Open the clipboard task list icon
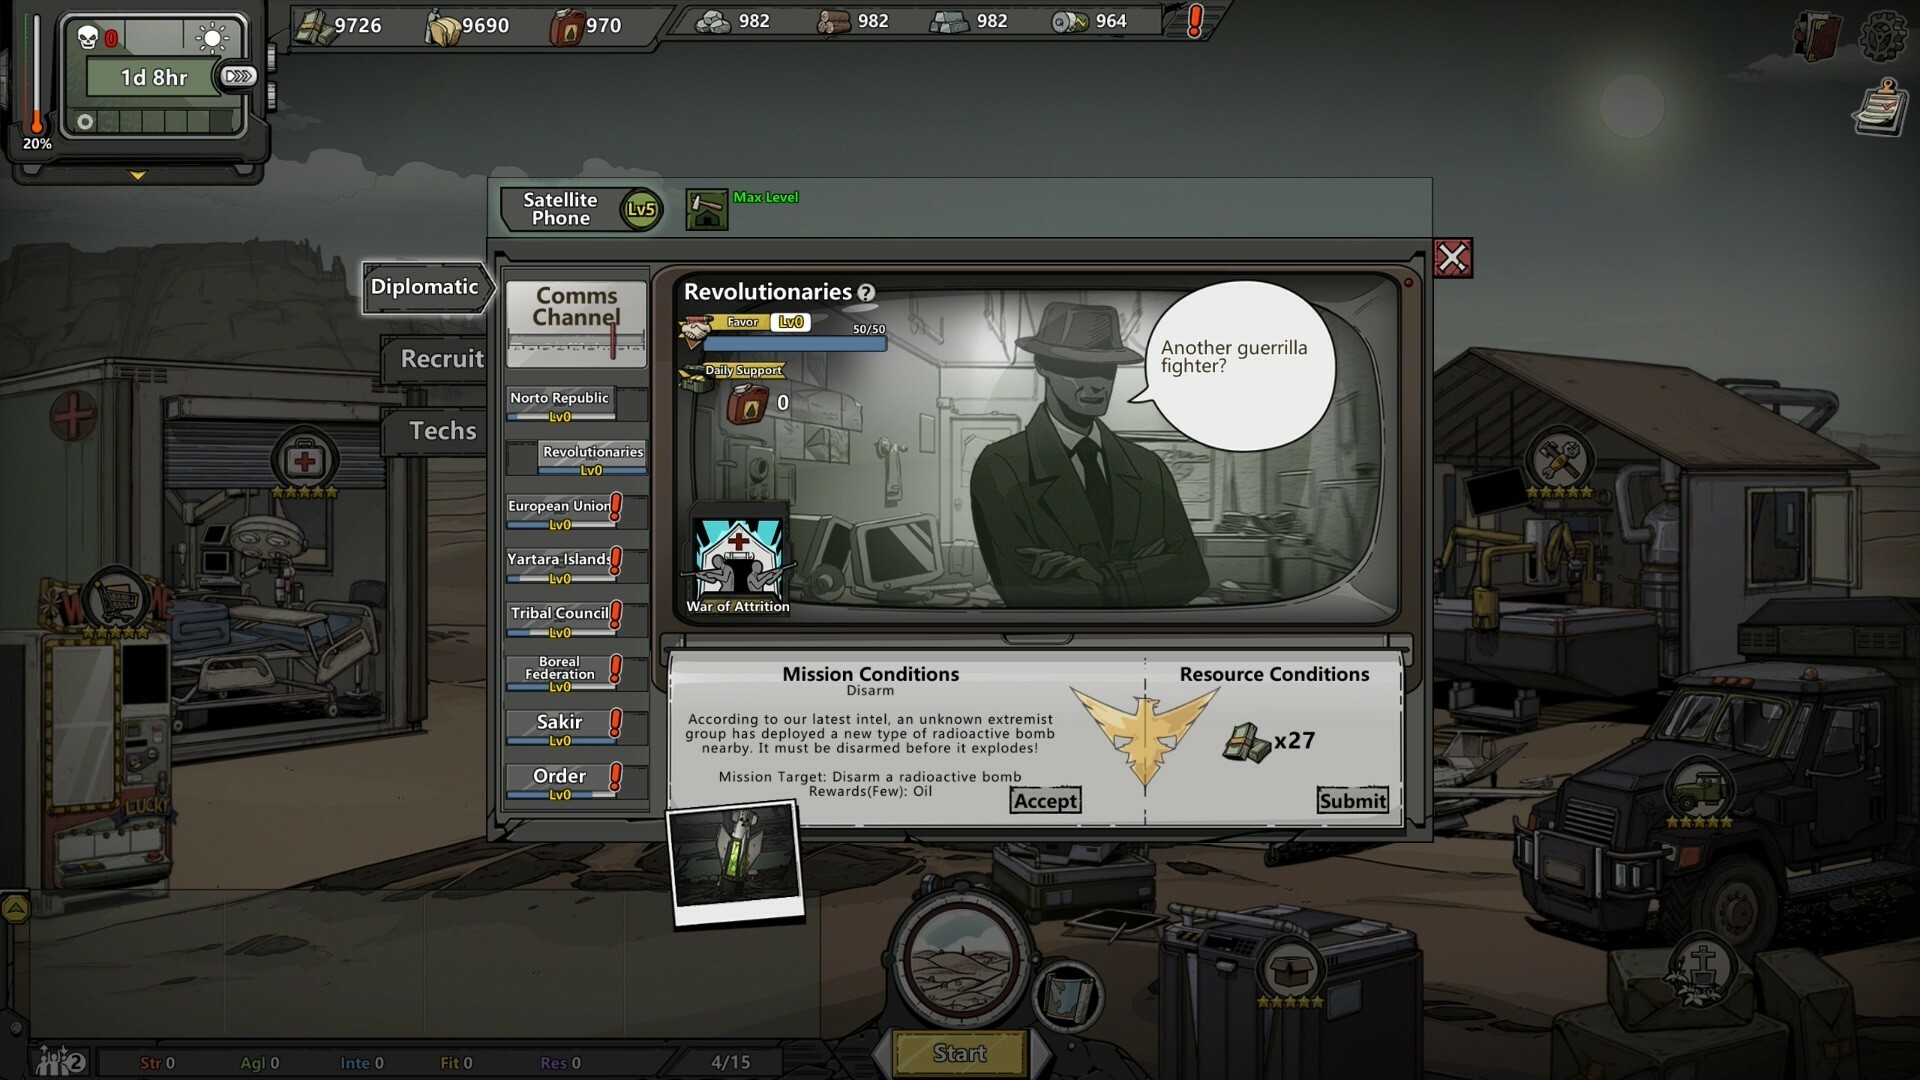The width and height of the screenshot is (1920, 1080). (x=1881, y=108)
